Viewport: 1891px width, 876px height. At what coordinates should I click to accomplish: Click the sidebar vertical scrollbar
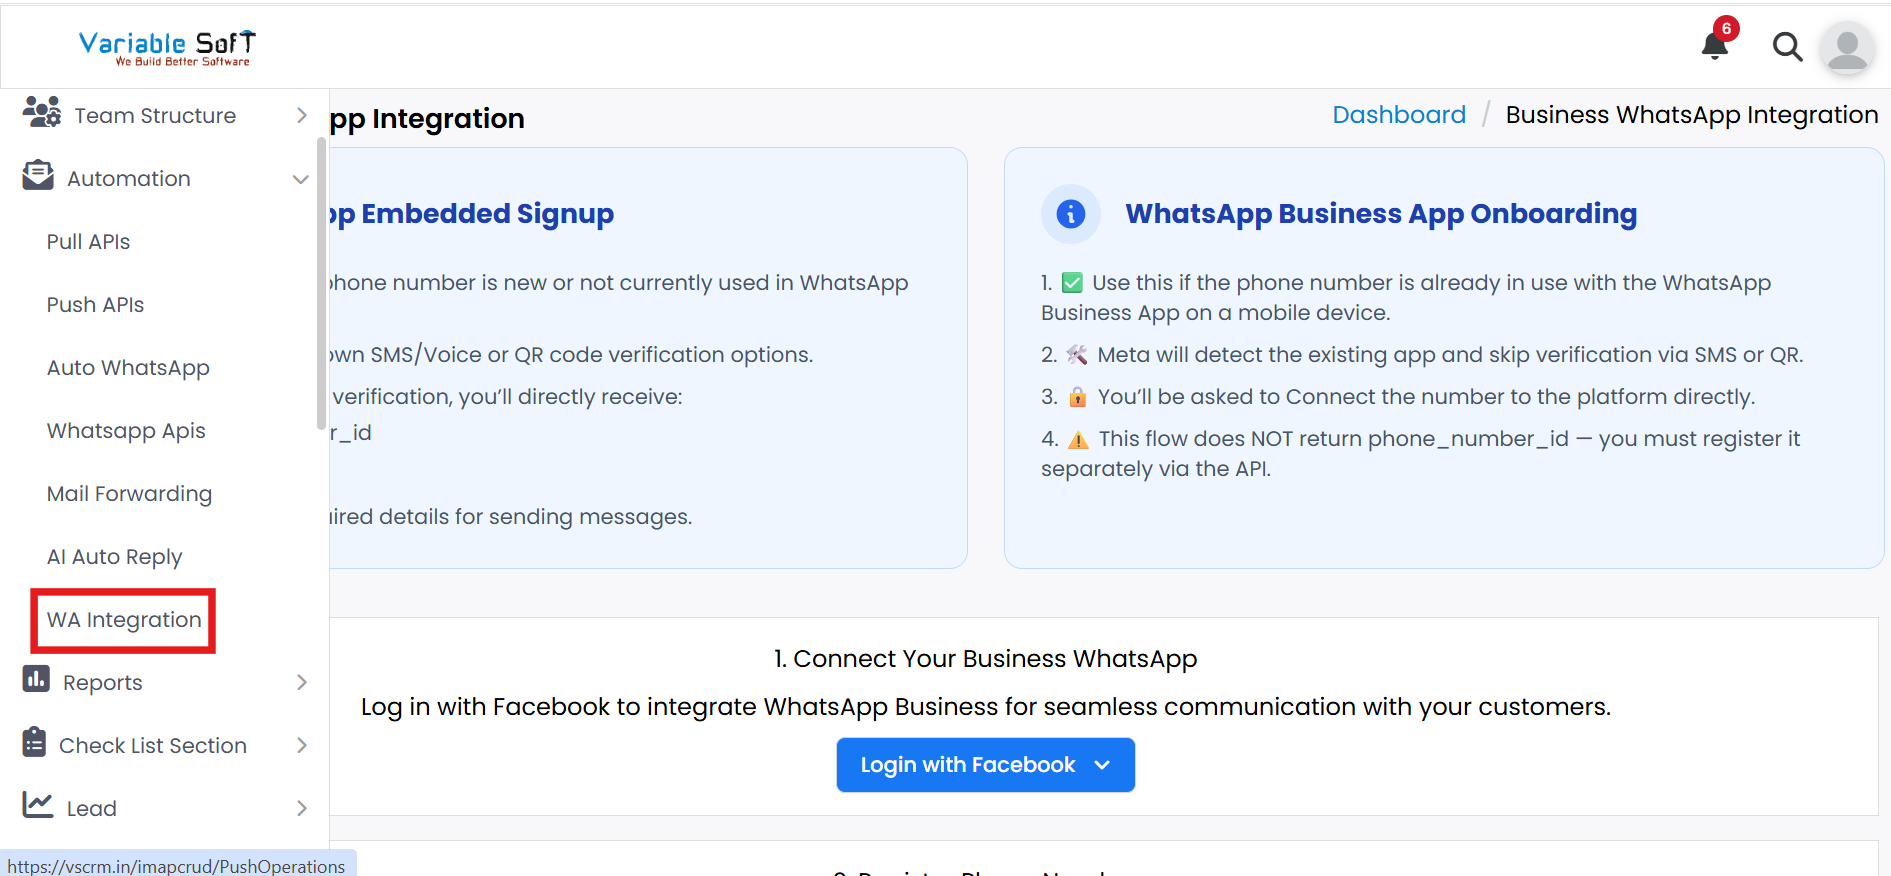tap(321, 280)
